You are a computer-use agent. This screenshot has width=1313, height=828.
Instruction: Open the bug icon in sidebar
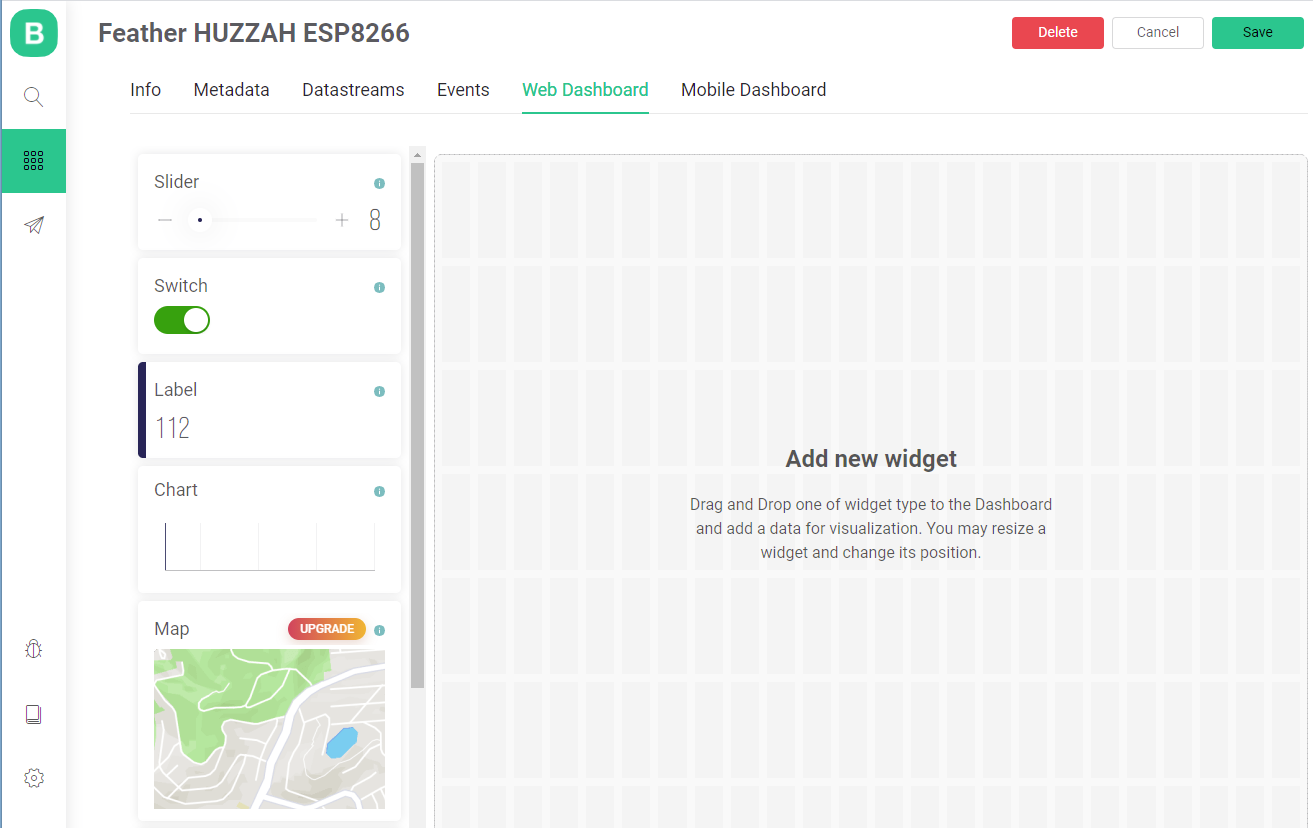point(34,650)
